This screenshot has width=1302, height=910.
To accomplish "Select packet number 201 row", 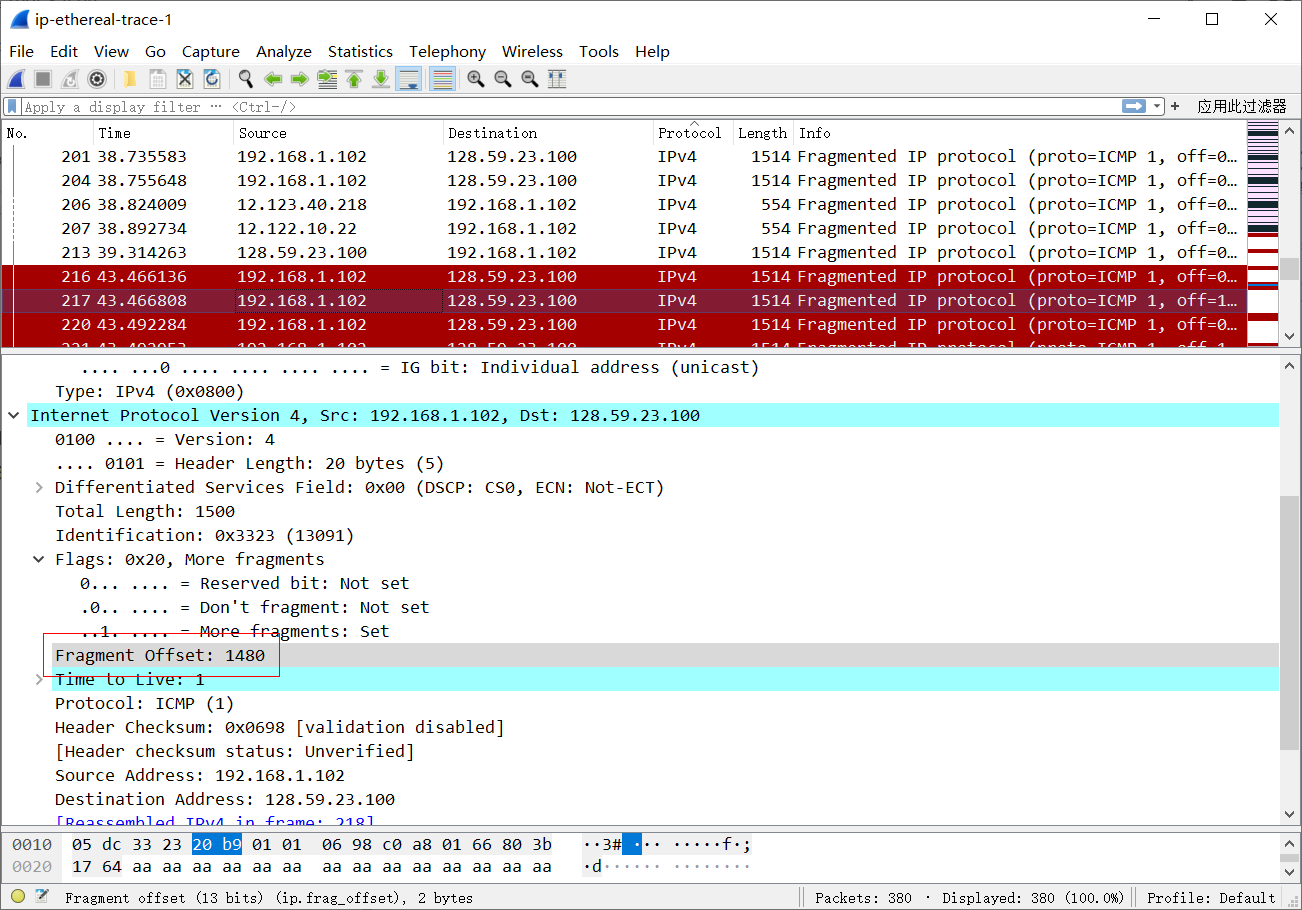I will pyautogui.click(x=624, y=157).
